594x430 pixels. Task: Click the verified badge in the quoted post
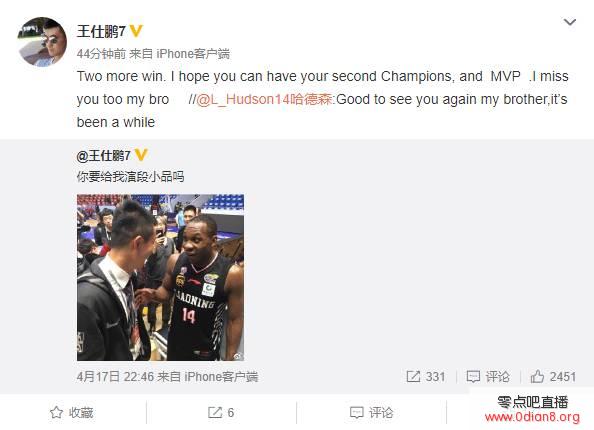point(141,155)
